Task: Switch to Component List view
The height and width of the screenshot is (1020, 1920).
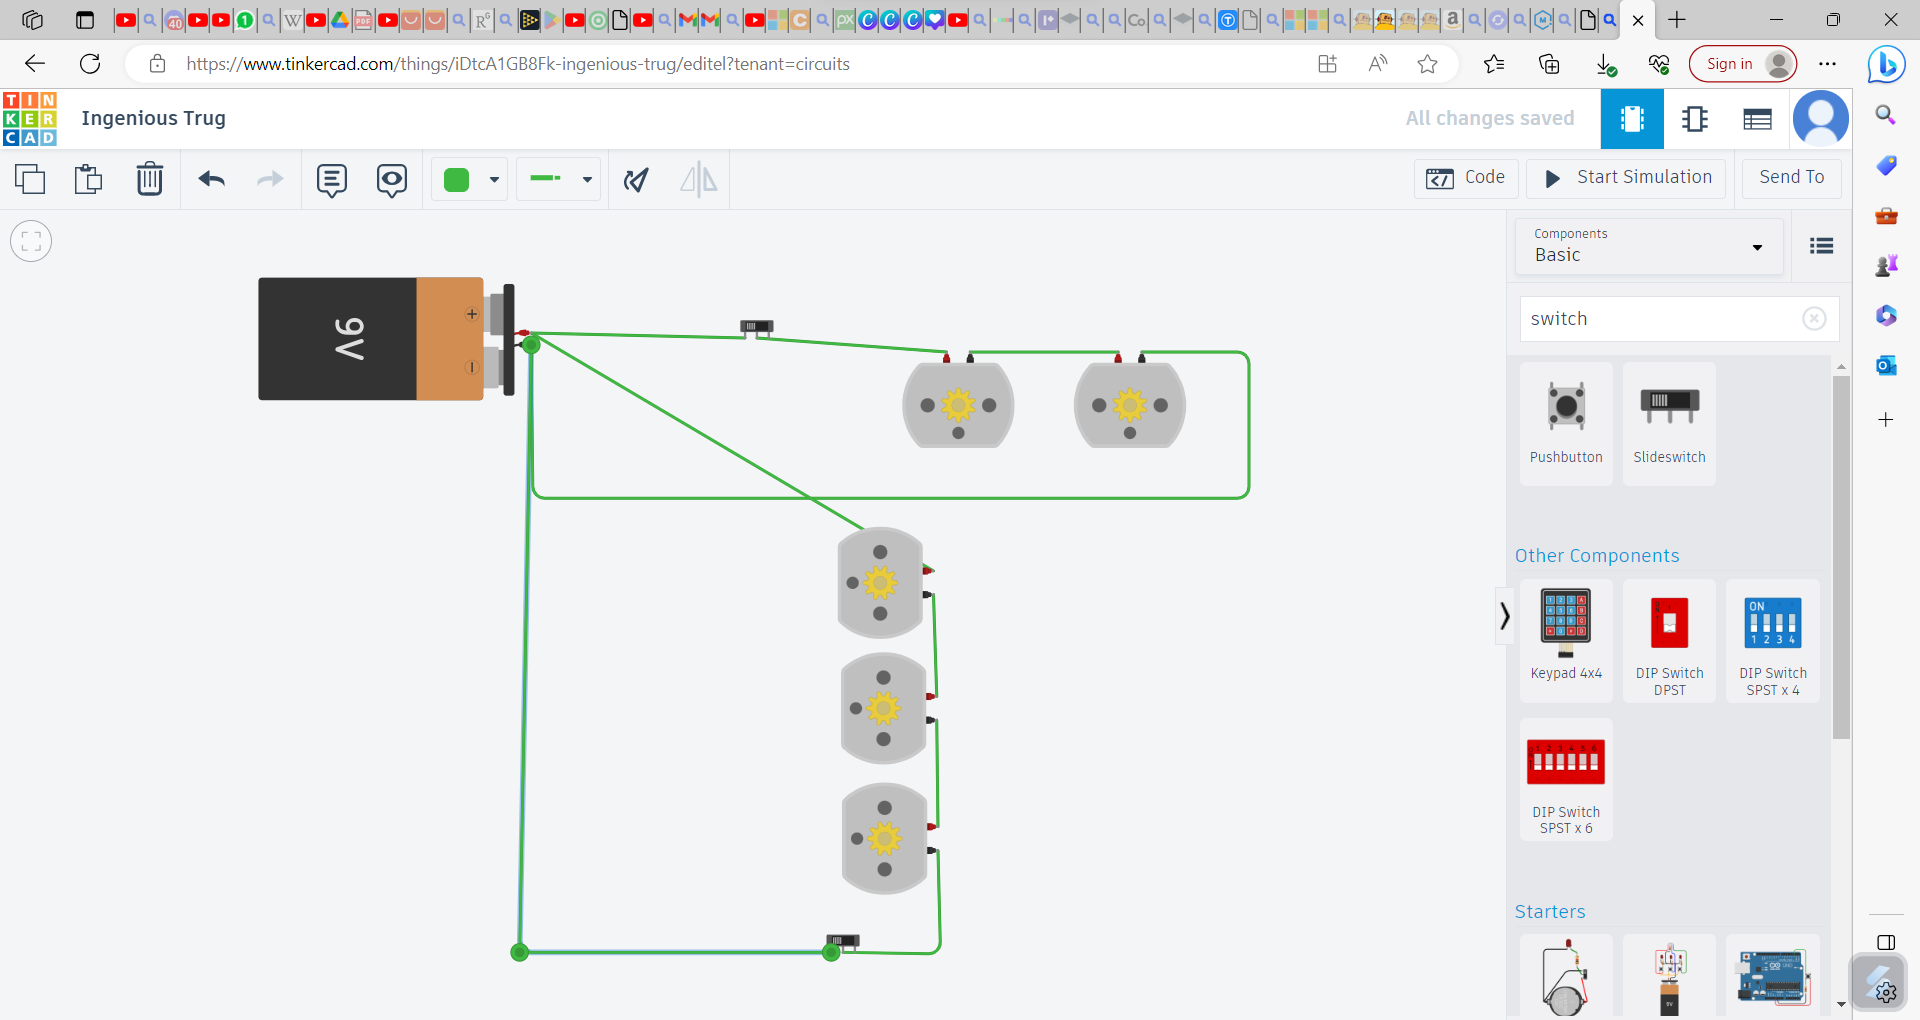Action: tap(1757, 119)
